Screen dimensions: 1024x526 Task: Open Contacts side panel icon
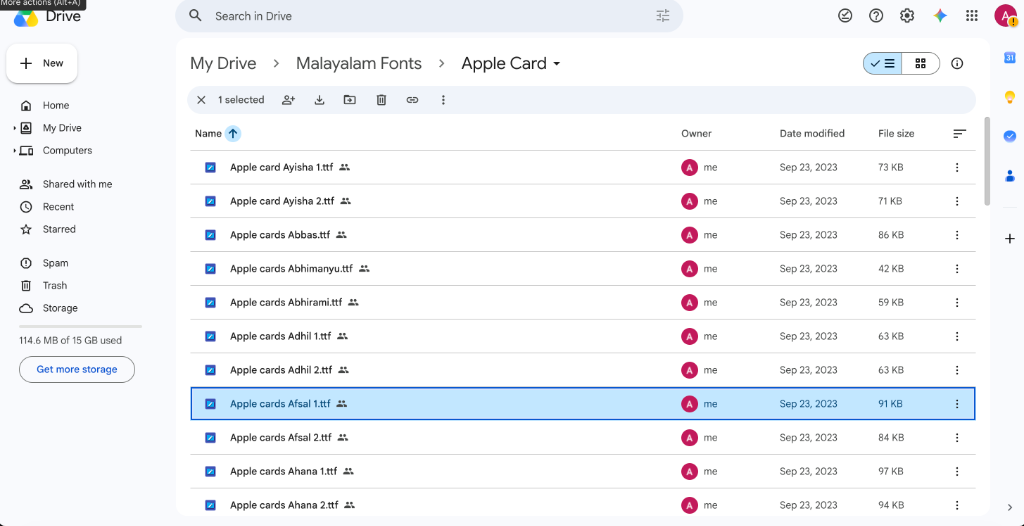coord(1010,176)
